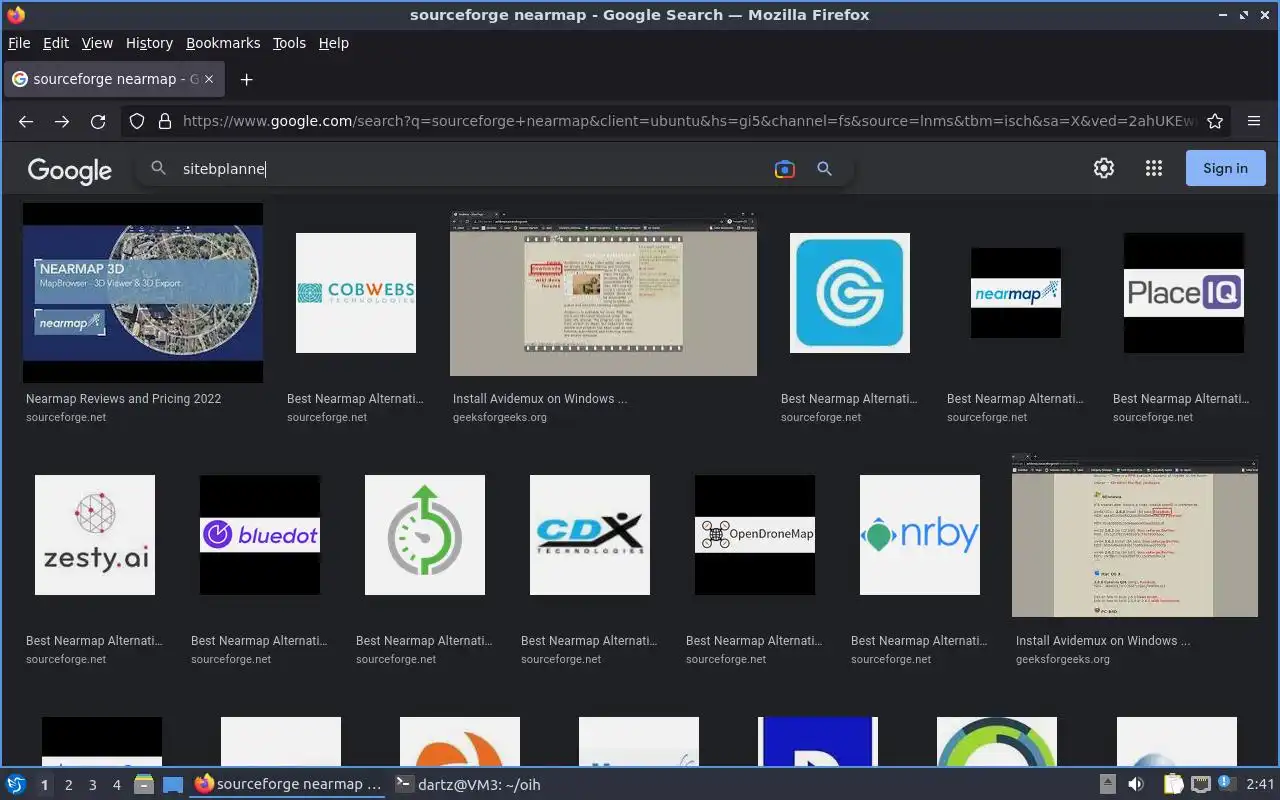
Task: Open volume control in tray
Action: [x=1136, y=784]
